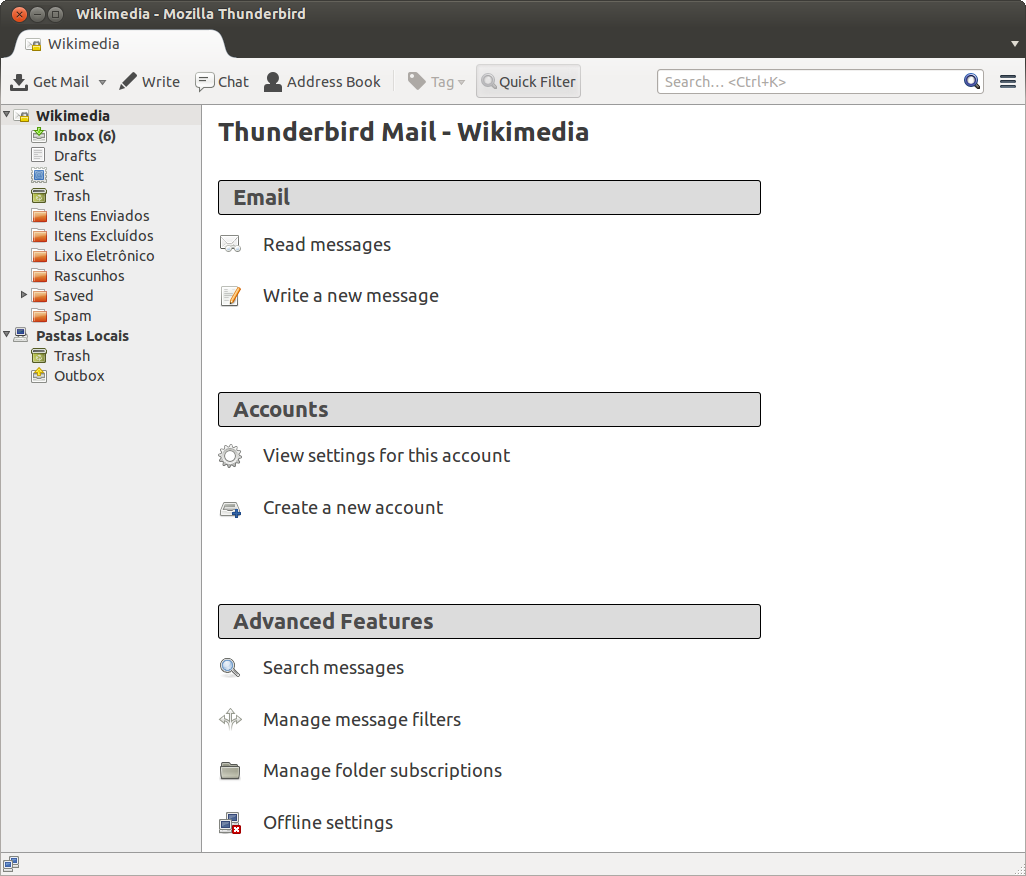Click the Manage message filters arrows icon
The width and height of the screenshot is (1026, 876).
tap(230, 720)
